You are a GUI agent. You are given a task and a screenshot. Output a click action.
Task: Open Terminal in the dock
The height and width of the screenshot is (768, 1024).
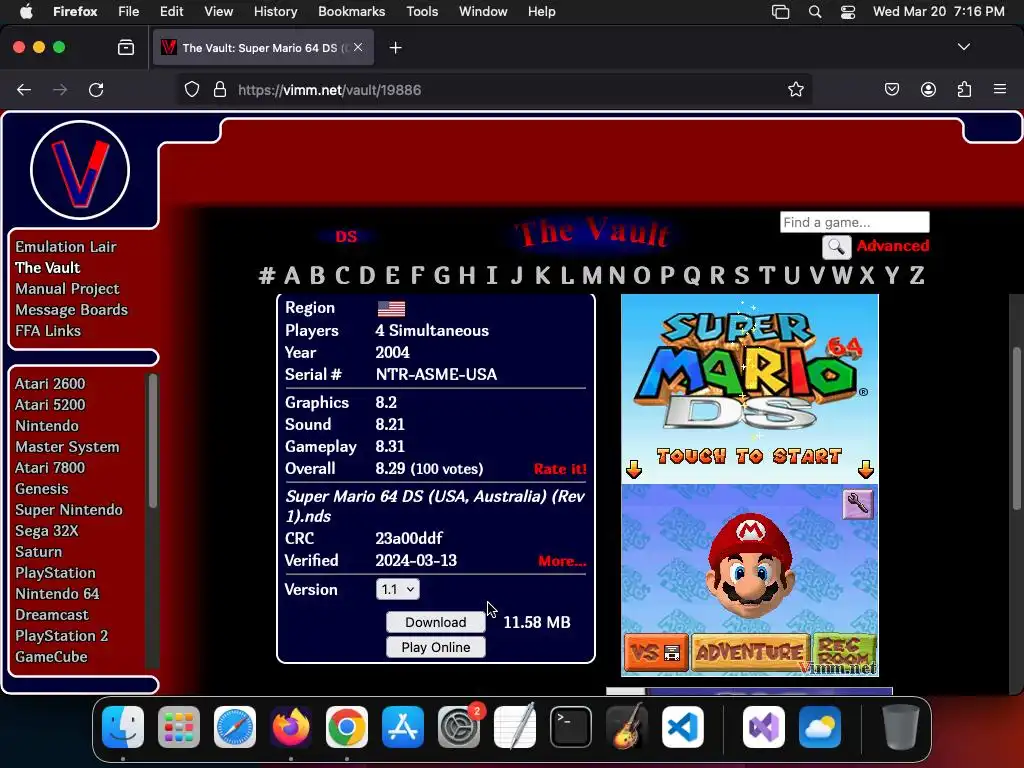571,727
